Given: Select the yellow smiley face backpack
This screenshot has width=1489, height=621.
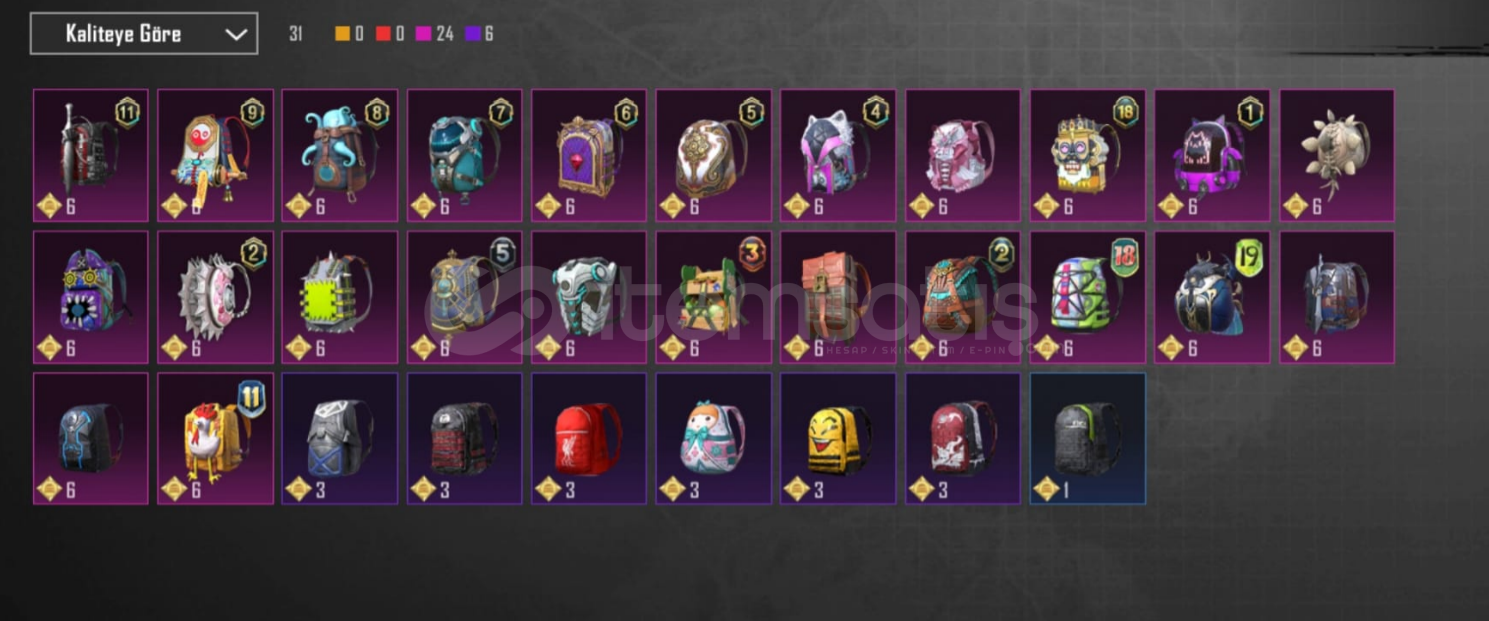Looking at the screenshot, I should tap(837, 438).
